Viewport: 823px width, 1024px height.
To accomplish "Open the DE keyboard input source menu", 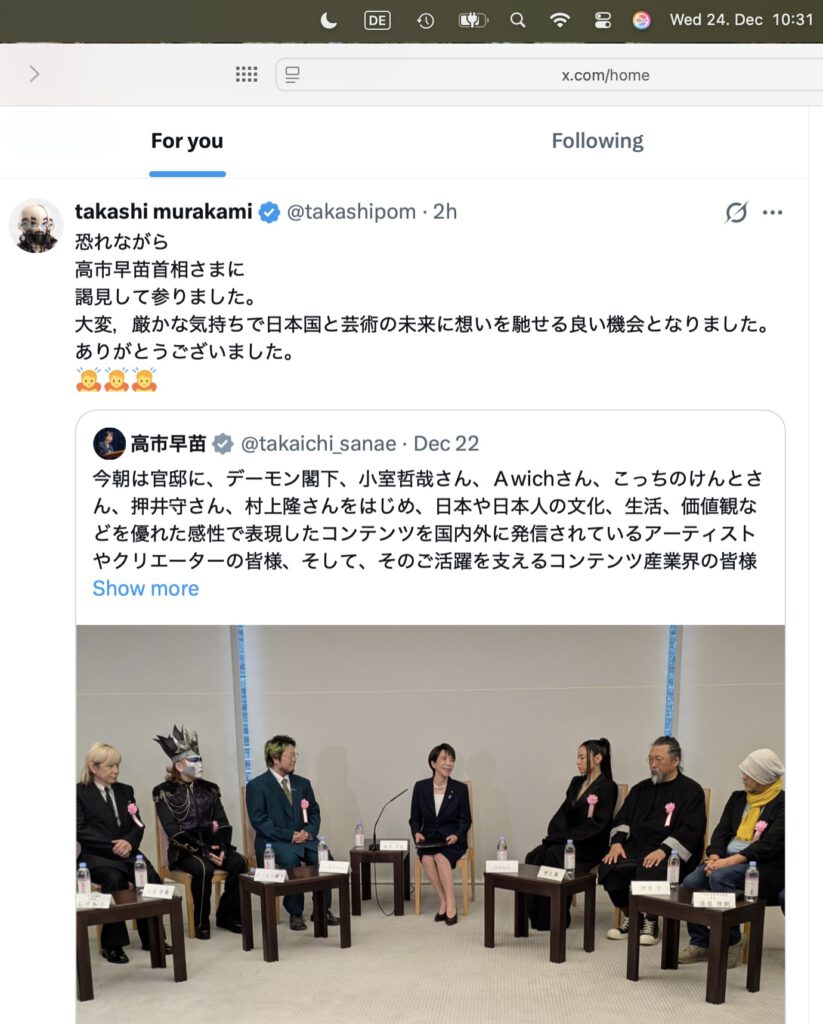I will (x=377, y=21).
